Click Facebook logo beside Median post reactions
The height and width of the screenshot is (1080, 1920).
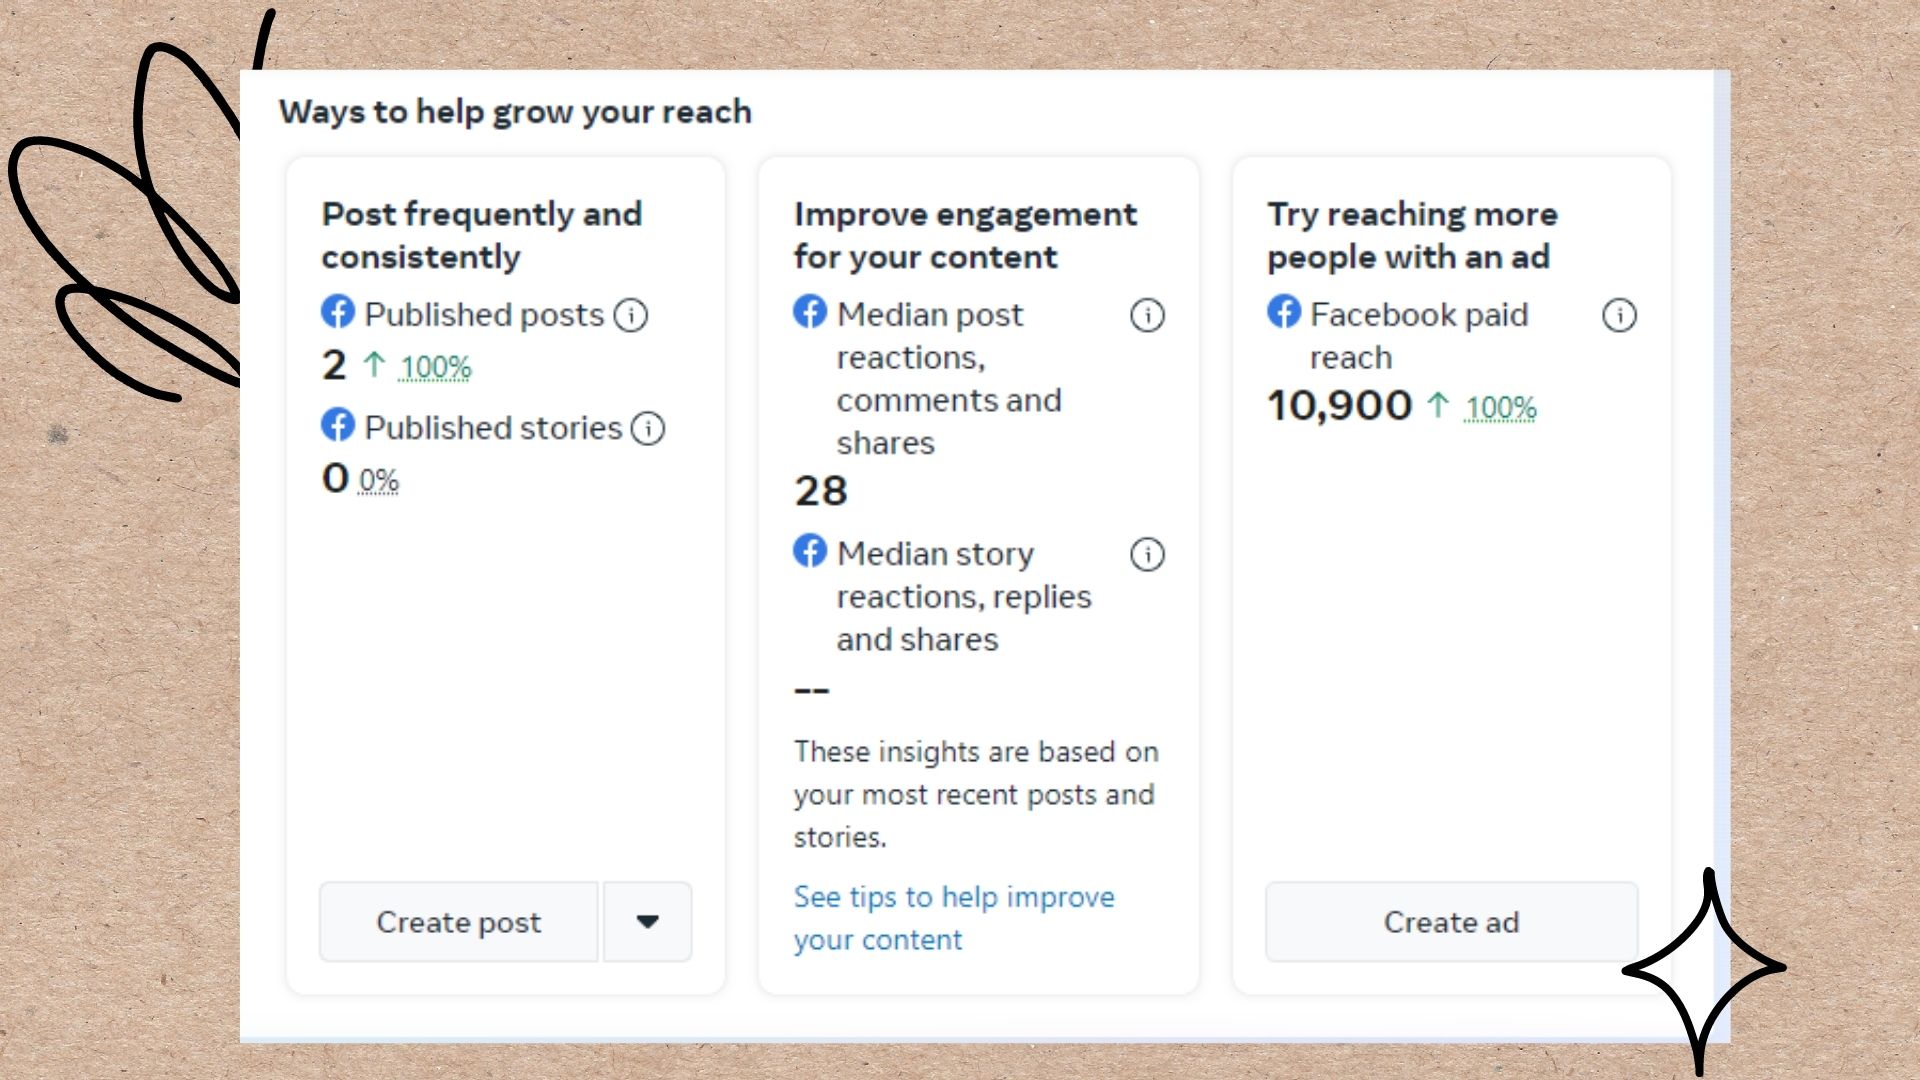pos(810,312)
